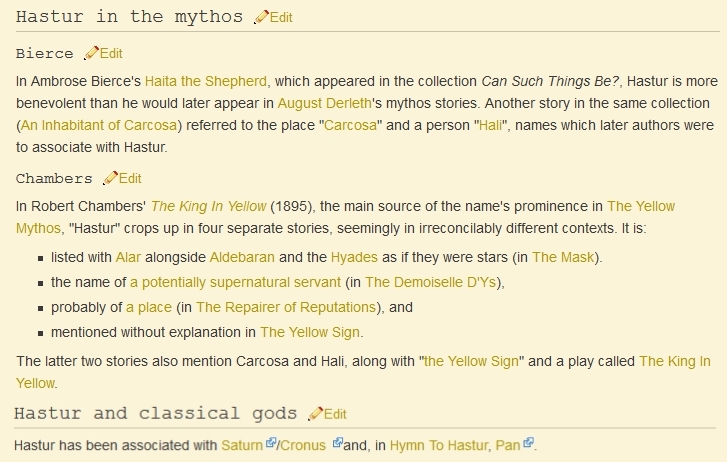Open The Demoiselle D'Ys link
The image size is (727, 462).
[x=433, y=282]
